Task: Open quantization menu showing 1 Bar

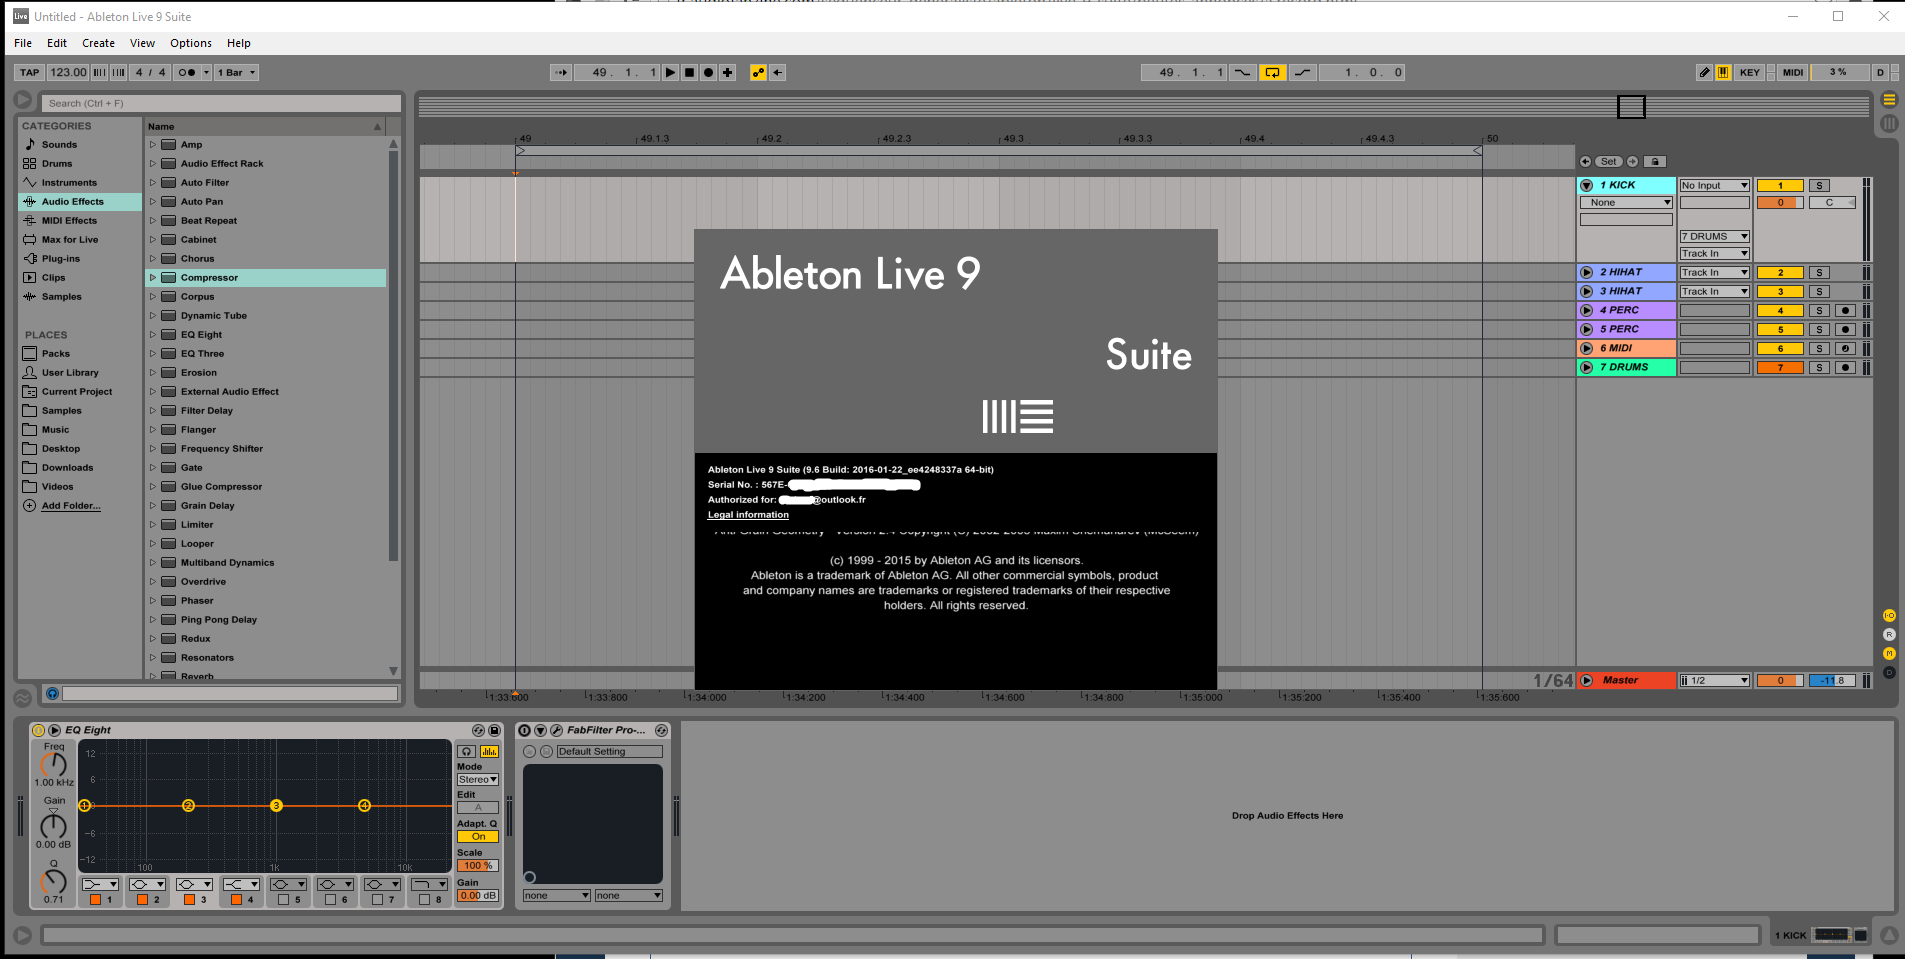Action: [x=237, y=72]
